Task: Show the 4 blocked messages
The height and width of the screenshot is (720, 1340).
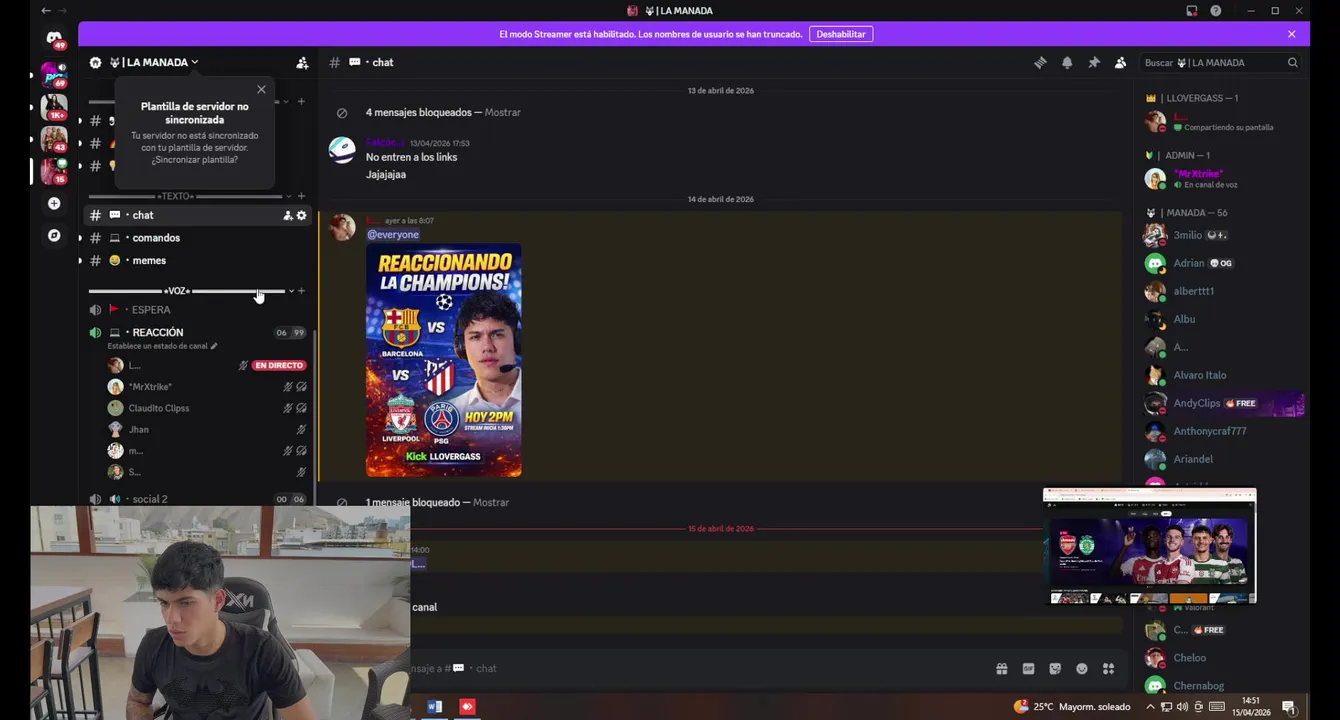Action: [502, 112]
